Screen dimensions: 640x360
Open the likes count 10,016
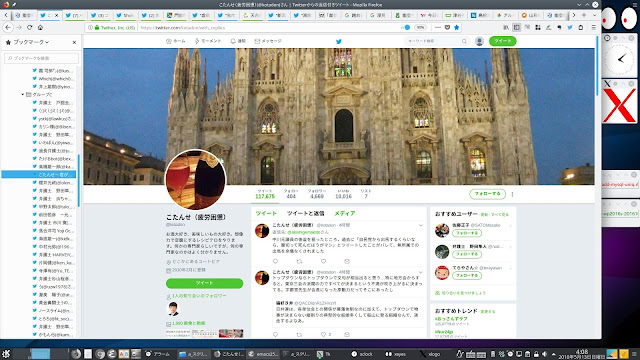click(343, 194)
